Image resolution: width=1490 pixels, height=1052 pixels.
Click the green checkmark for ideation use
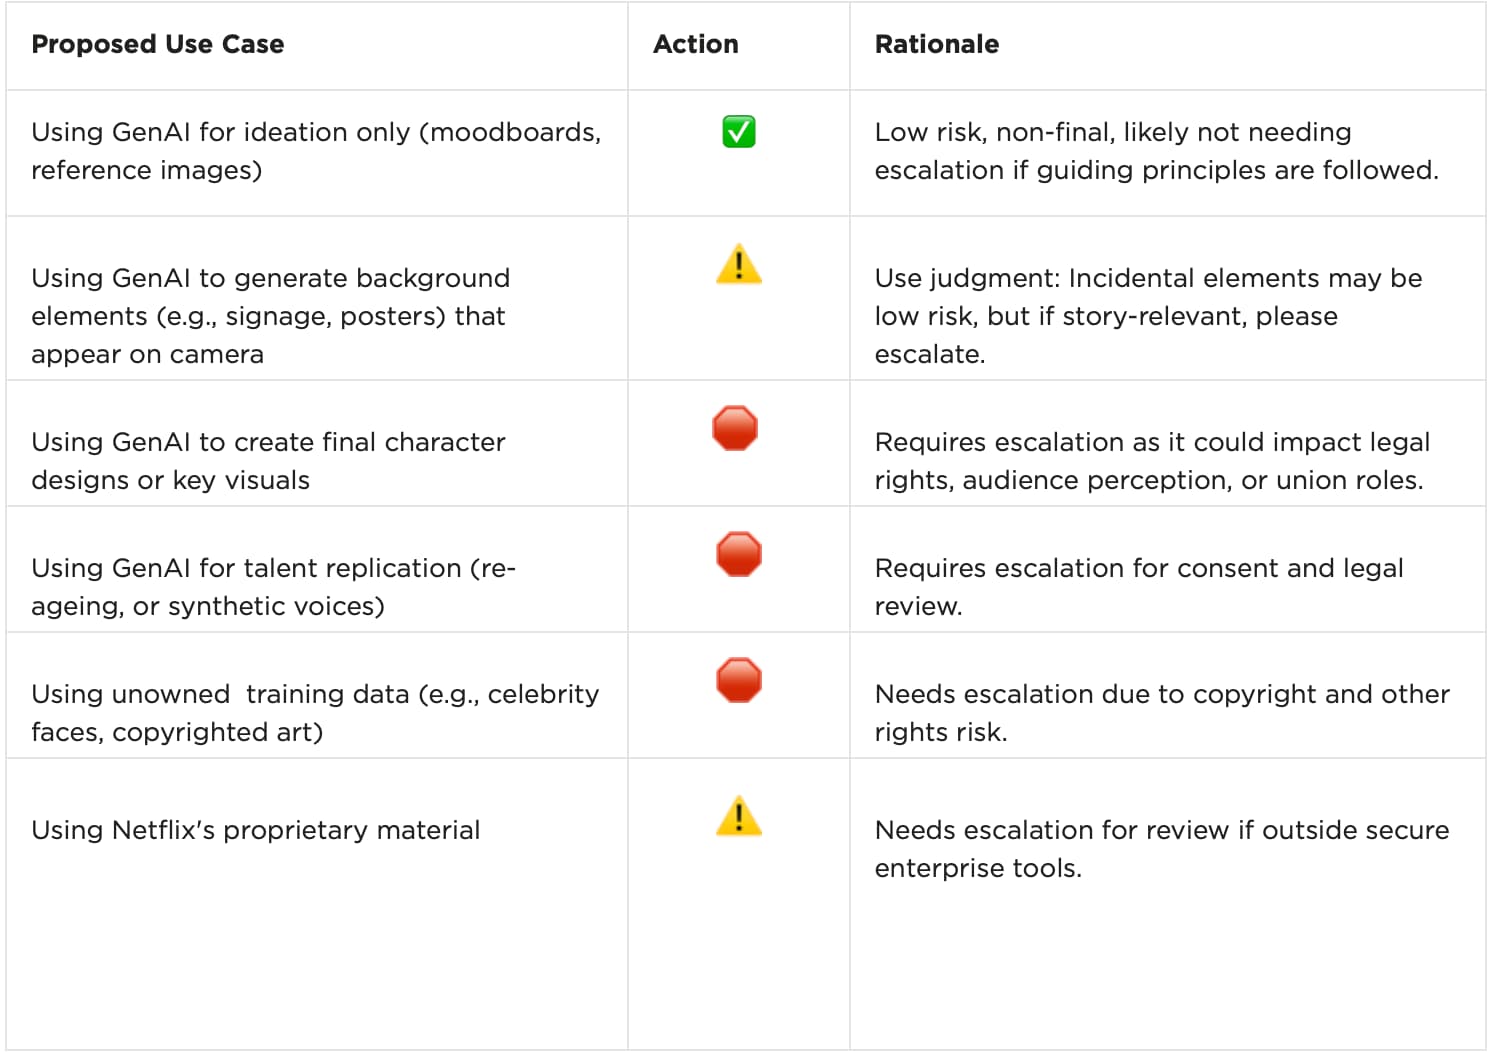[738, 132]
